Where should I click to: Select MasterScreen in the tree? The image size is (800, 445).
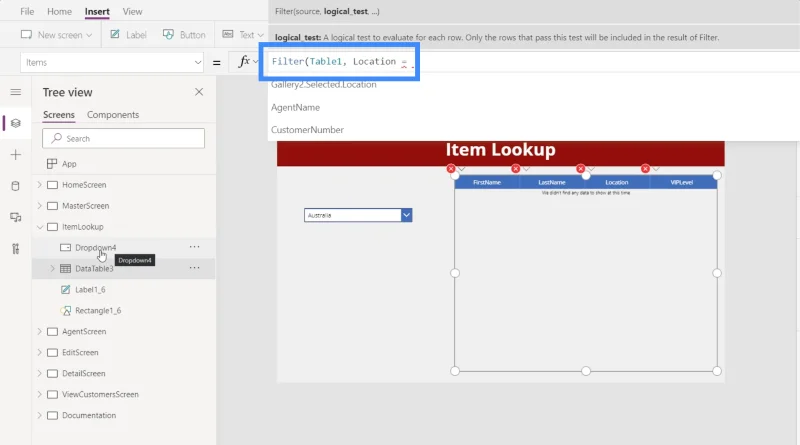[85, 206]
